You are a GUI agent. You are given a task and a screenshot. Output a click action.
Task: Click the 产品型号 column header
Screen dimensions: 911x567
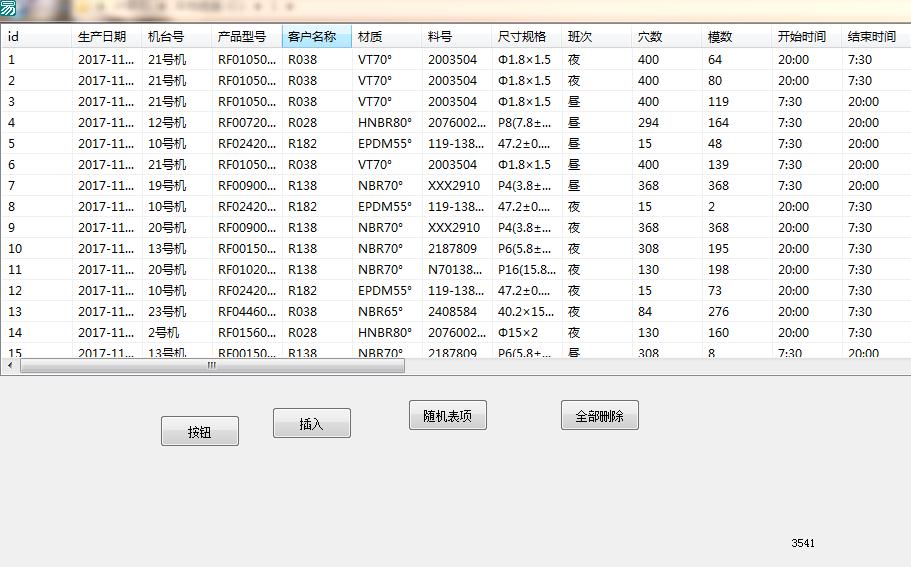(x=246, y=37)
